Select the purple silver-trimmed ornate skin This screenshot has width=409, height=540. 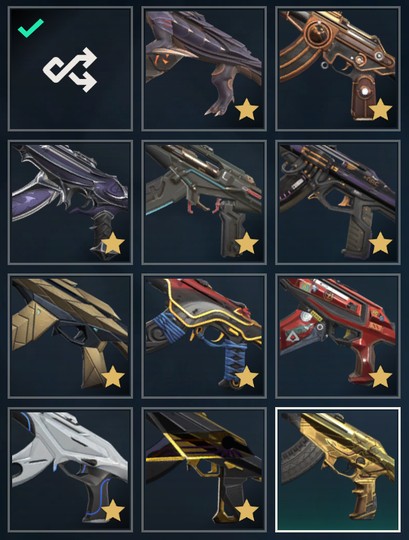pos(70,202)
